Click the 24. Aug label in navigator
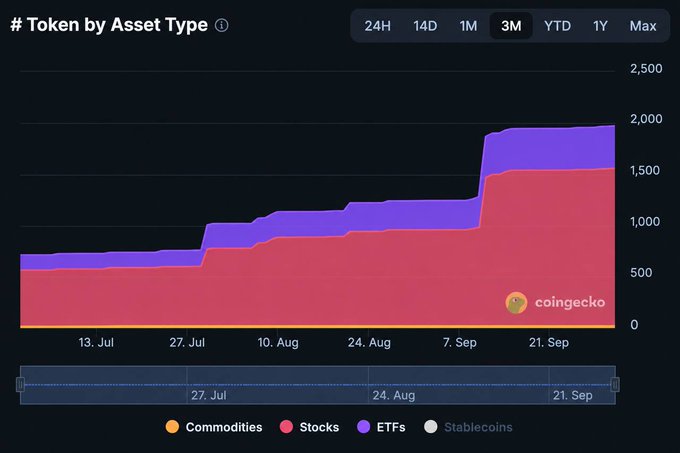The image size is (680, 453). [x=394, y=395]
